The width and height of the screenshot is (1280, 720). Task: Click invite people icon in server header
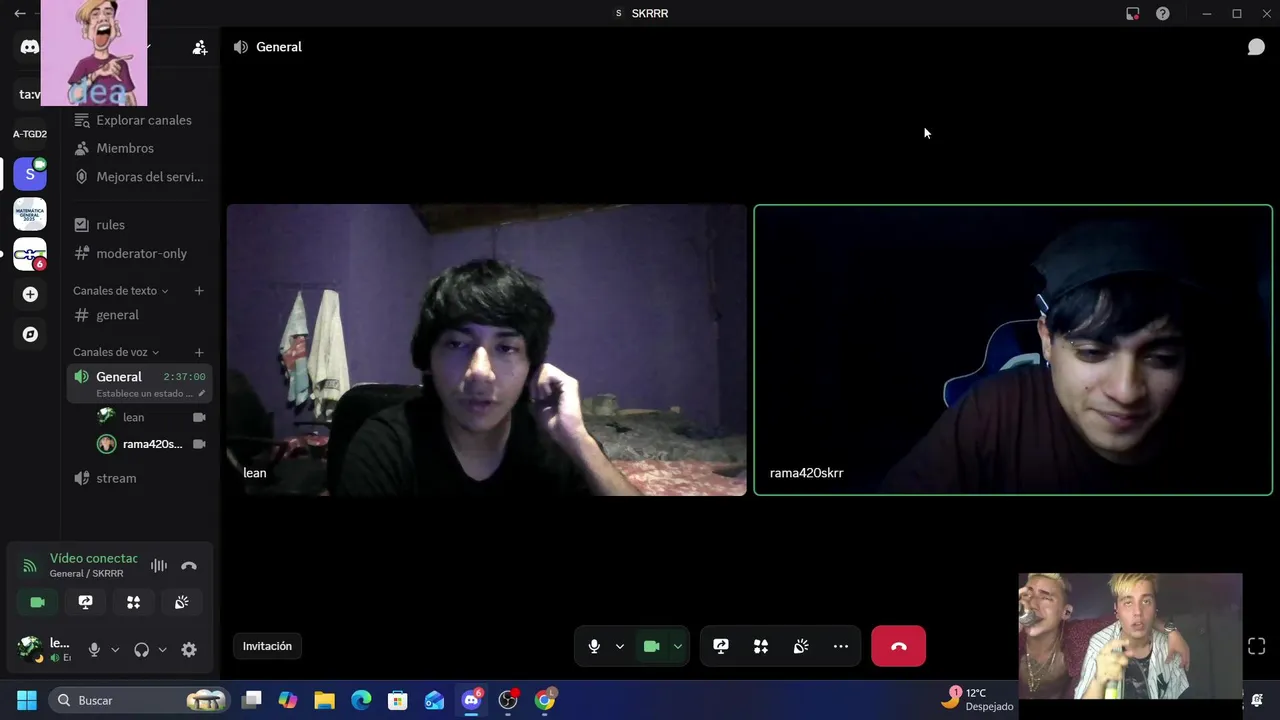pos(200,47)
